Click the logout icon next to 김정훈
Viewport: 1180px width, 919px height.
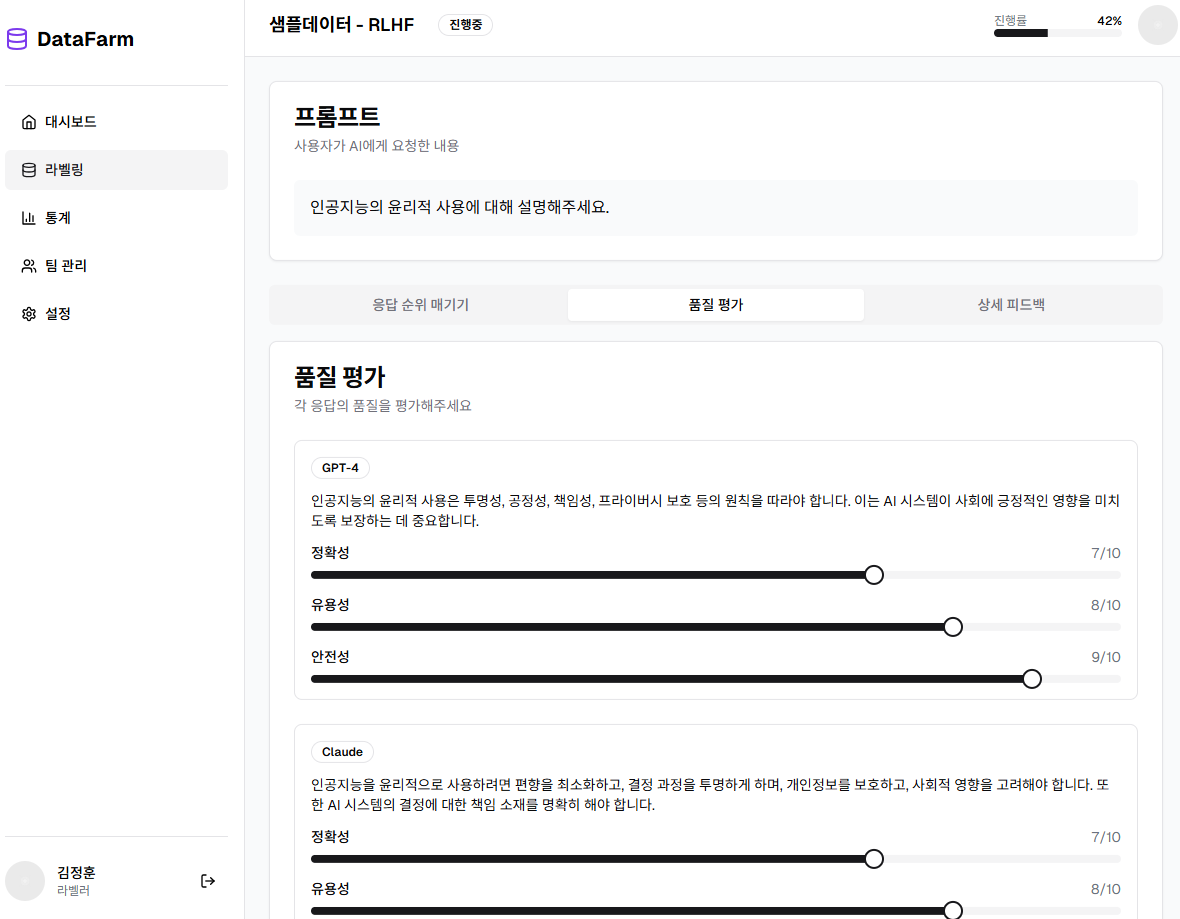point(208,880)
